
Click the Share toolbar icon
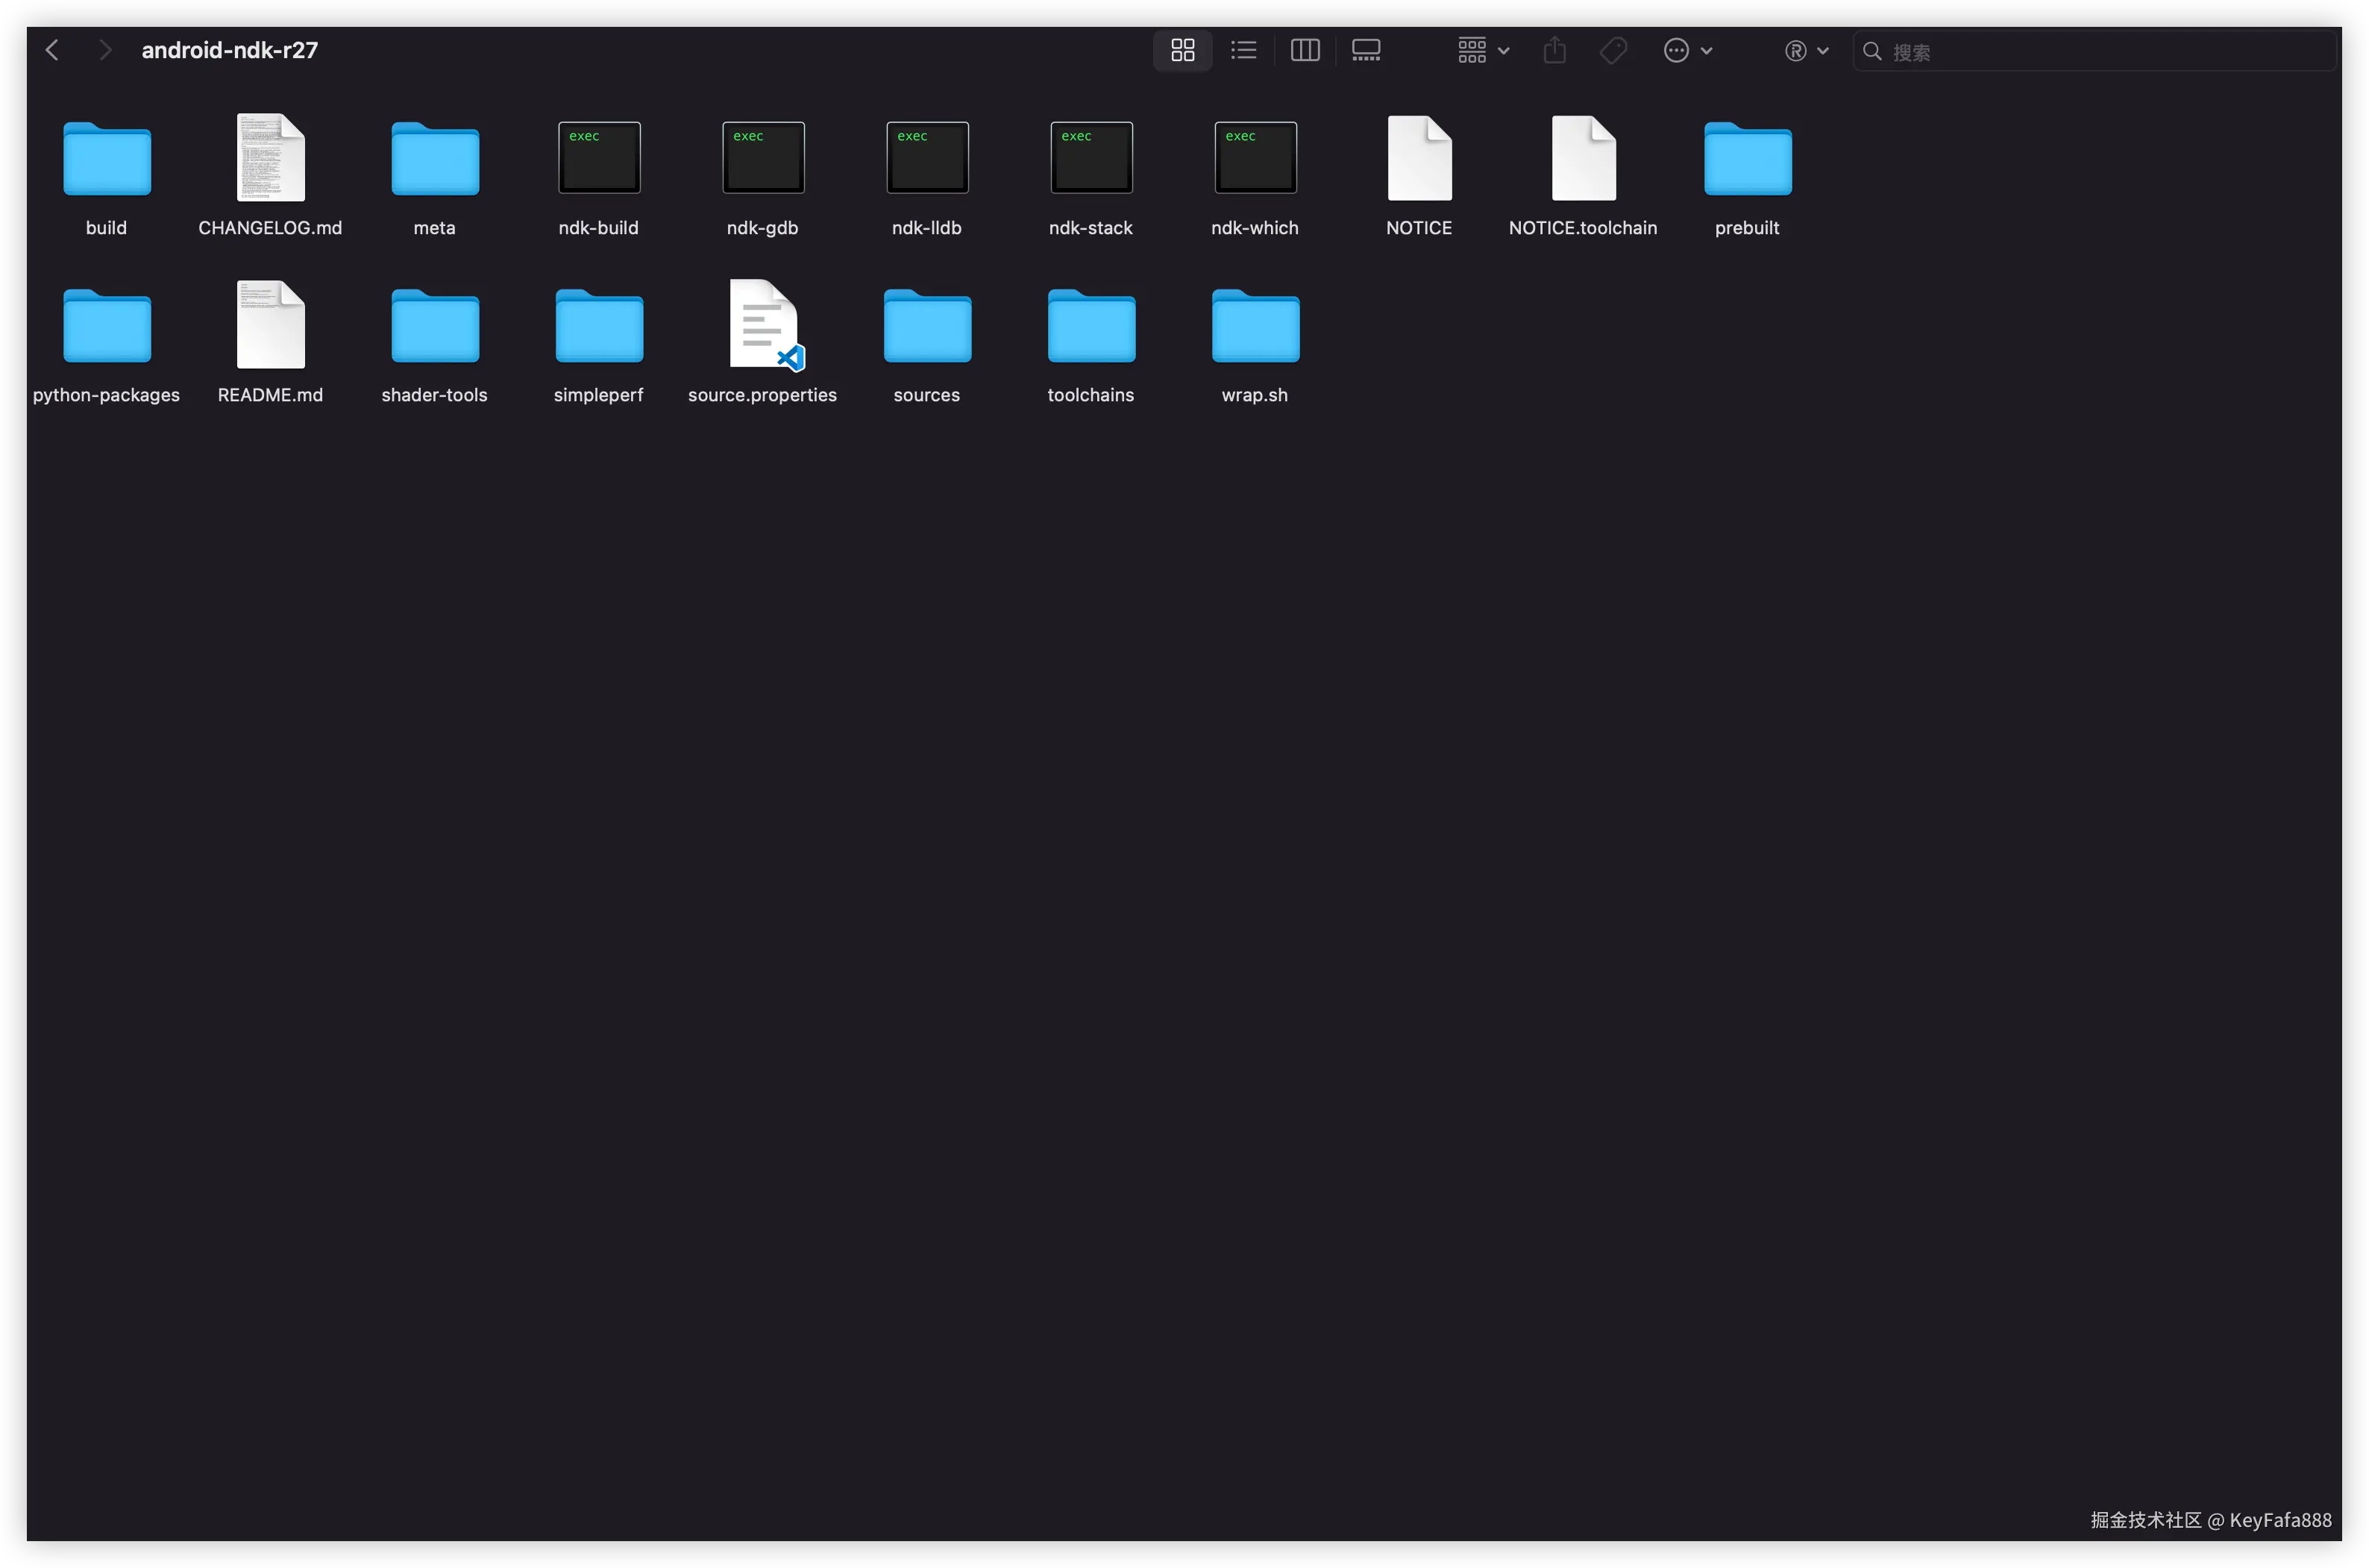[x=1554, y=50]
